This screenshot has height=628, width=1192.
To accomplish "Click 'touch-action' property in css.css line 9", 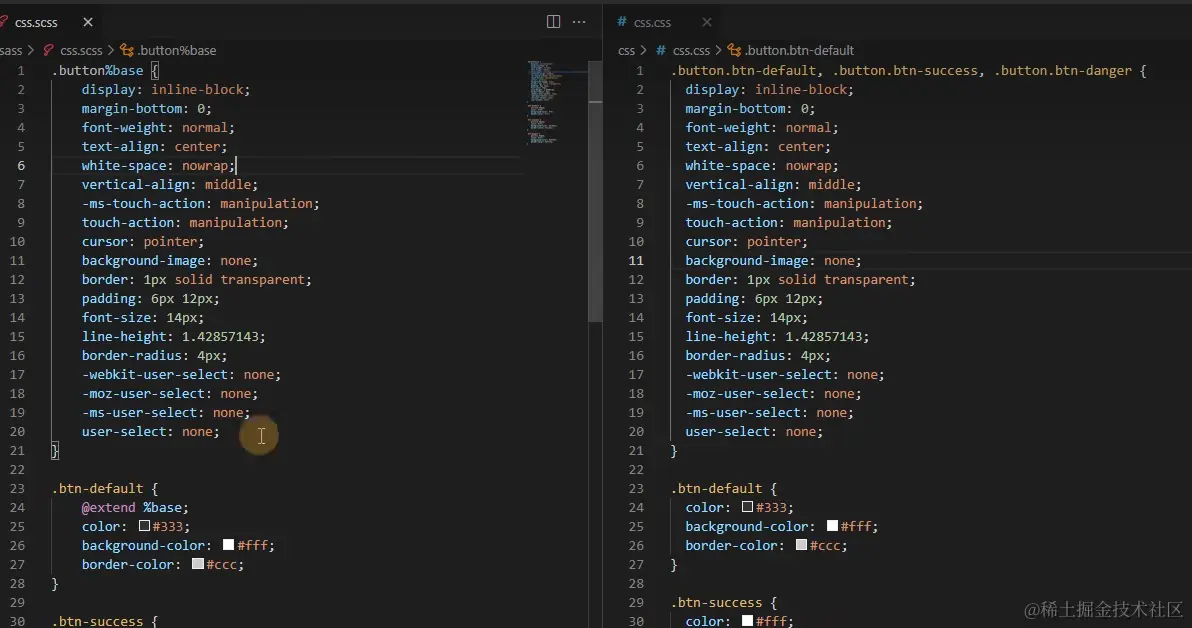I will (731, 222).
